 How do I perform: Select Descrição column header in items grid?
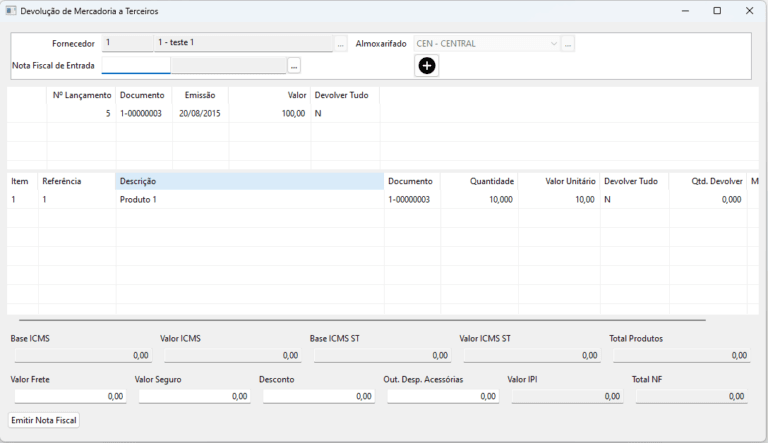[250, 181]
